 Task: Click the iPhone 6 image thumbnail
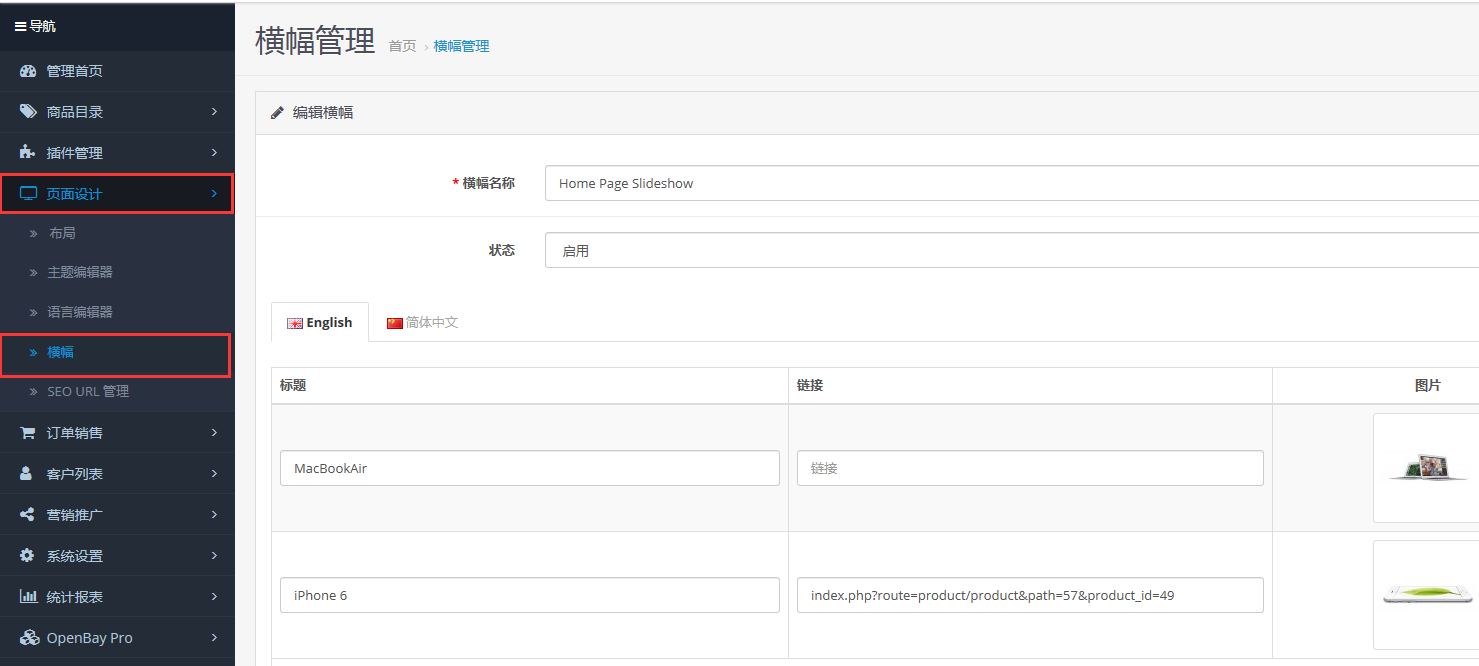point(1427,595)
